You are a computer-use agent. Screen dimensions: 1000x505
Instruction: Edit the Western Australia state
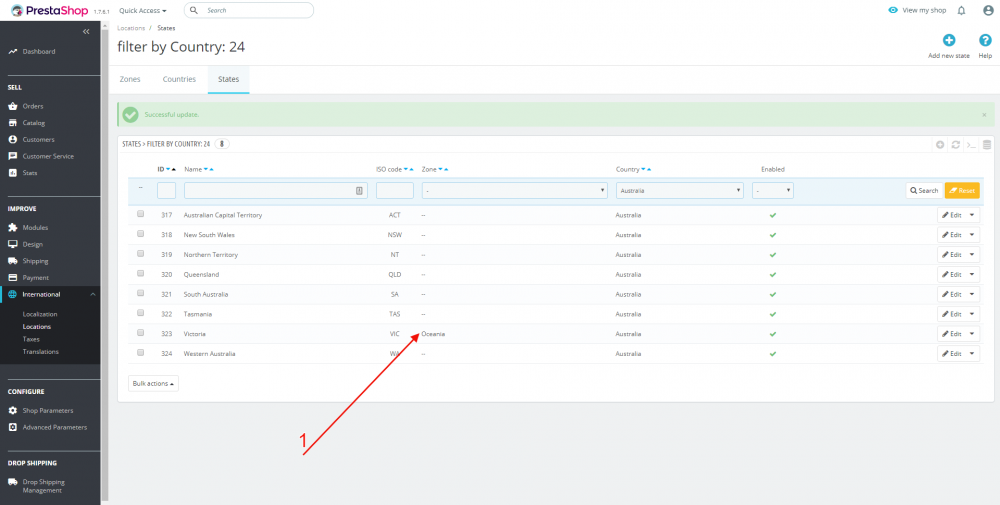coord(952,353)
